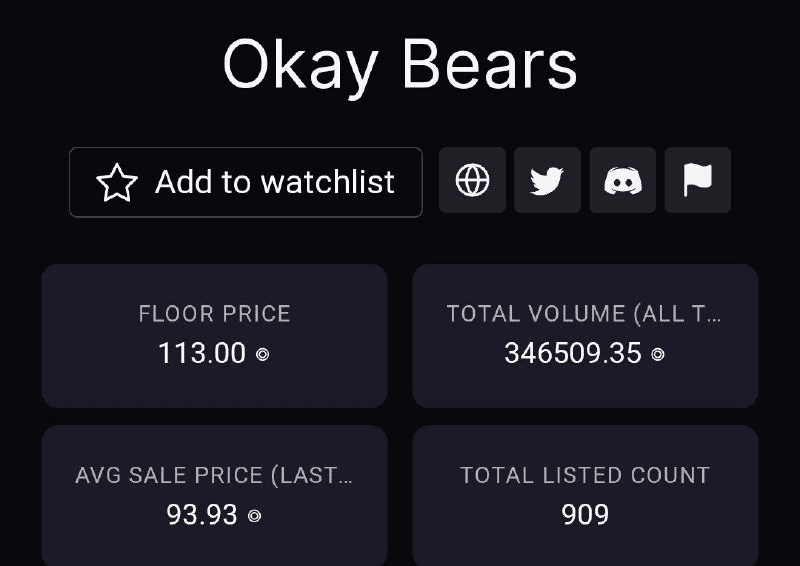Select the 909 listed count value

(x=585, y=515)
